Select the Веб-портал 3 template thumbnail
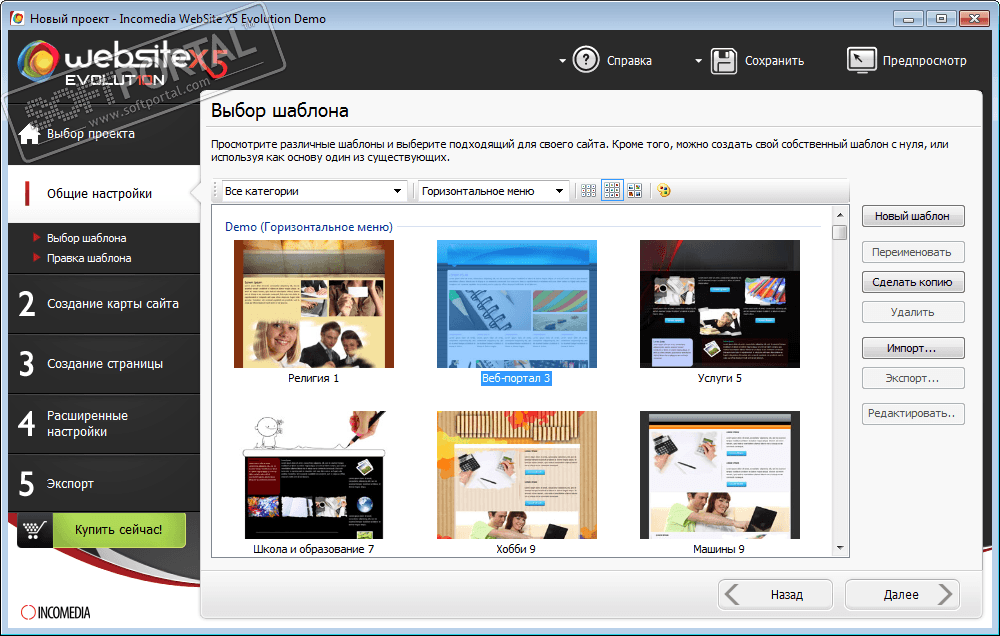 [517, 304]
